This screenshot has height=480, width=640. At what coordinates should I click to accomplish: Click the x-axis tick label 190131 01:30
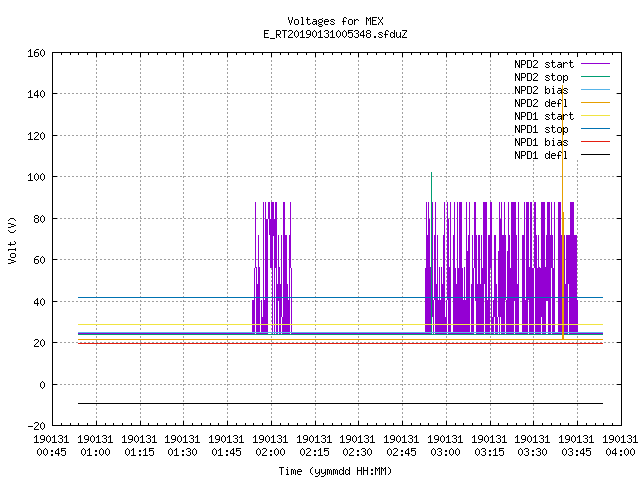pos(182,446)
